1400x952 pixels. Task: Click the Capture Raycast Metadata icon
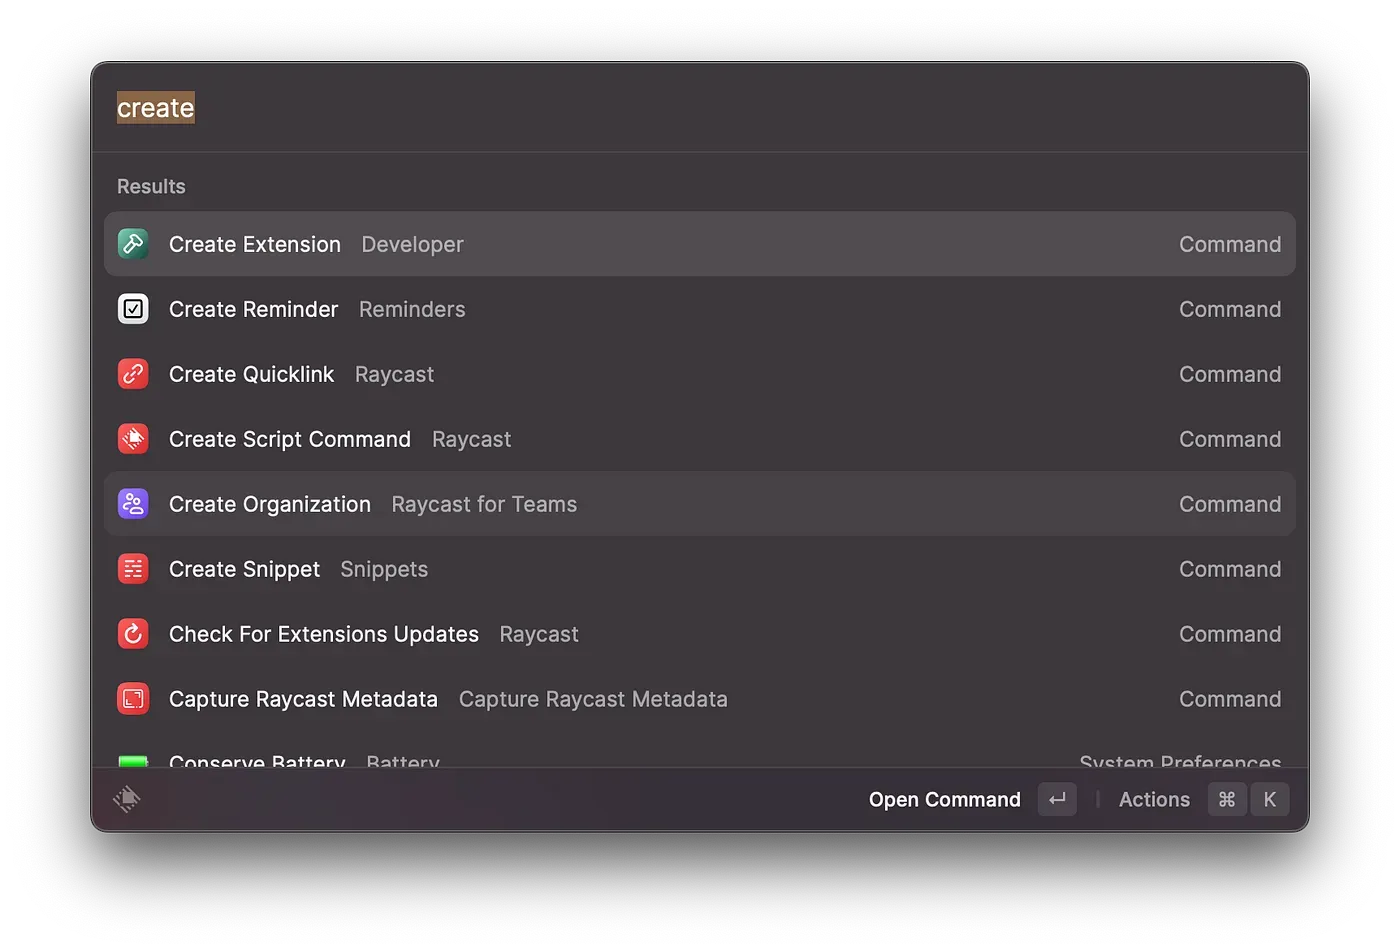(133, 699)
